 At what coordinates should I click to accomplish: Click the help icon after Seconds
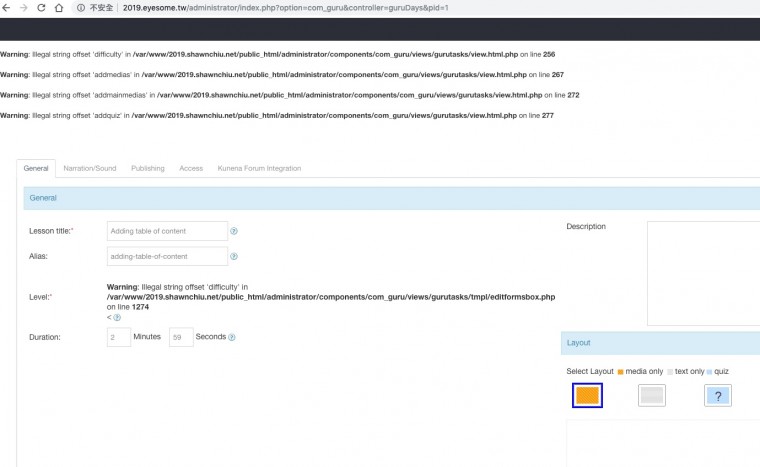click(232, 337)
